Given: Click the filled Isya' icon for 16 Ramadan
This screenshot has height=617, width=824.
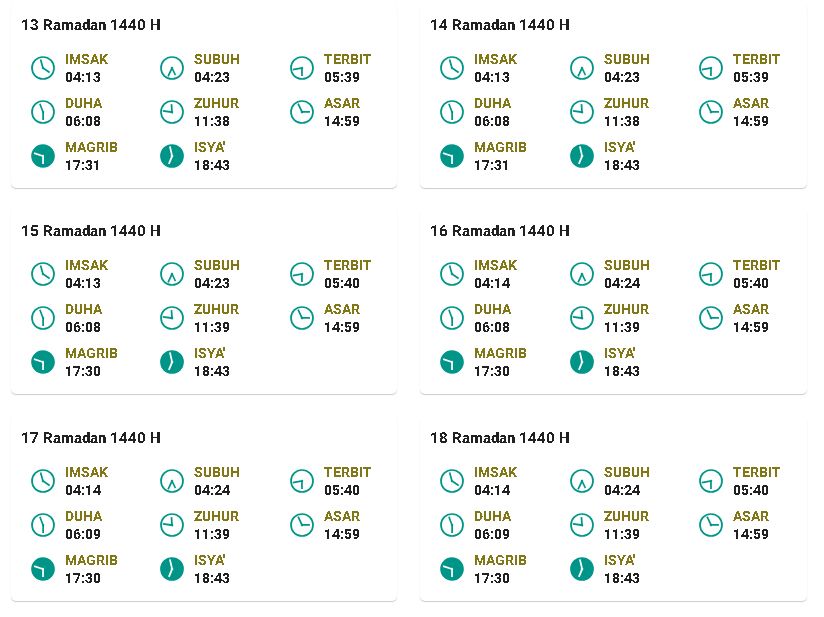Looking at the screenshot, I should click(x=582, y=362).
